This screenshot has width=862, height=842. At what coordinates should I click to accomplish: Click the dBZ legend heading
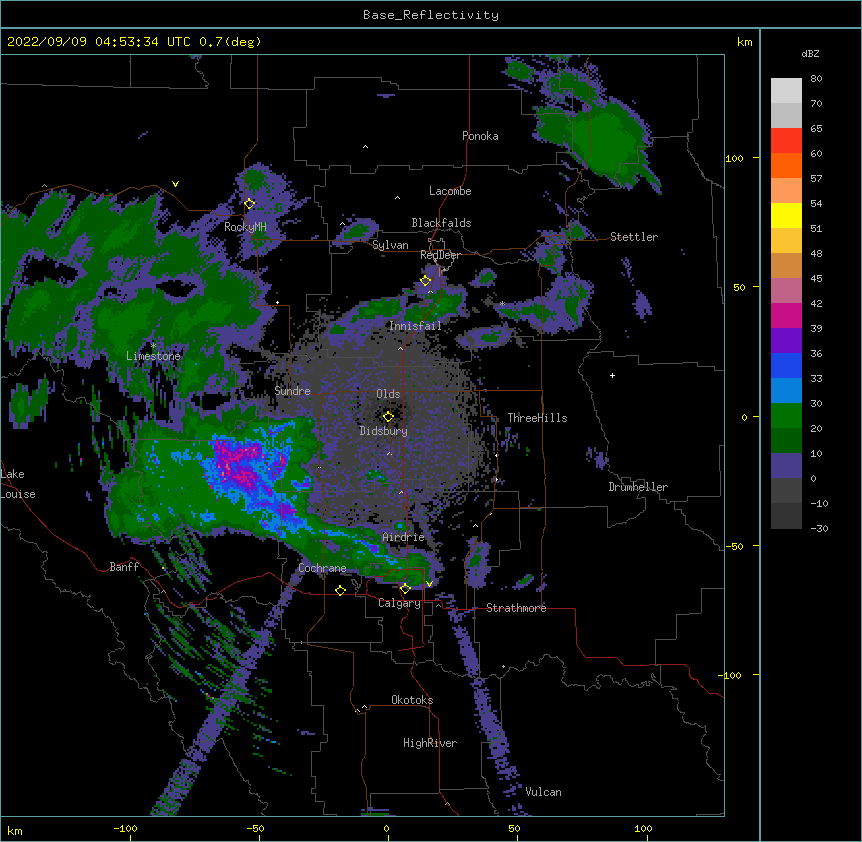pyautogui.click(x=810, y=53)
